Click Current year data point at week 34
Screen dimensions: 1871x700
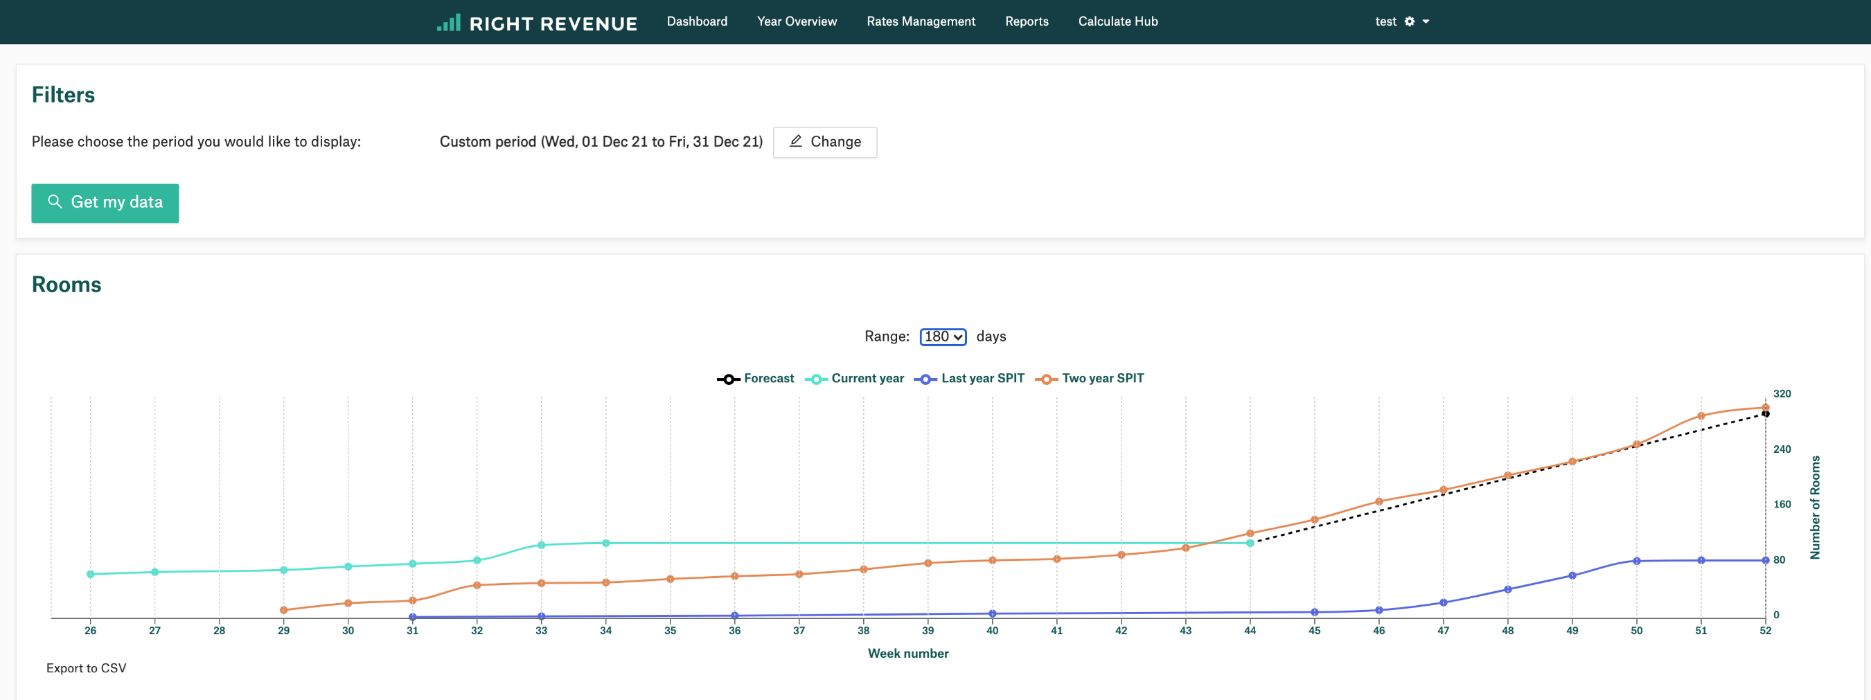pos(606,543)
